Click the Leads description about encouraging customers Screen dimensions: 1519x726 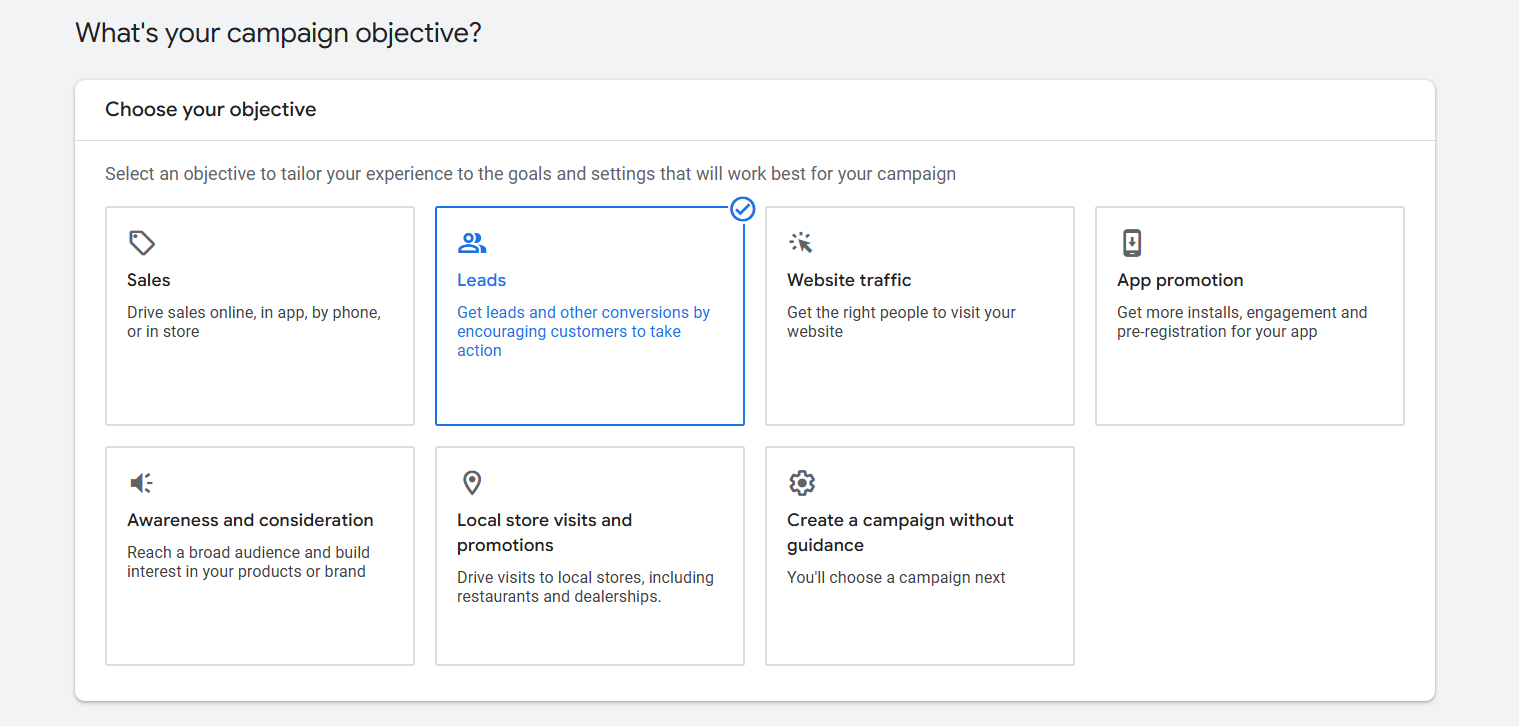583,331
